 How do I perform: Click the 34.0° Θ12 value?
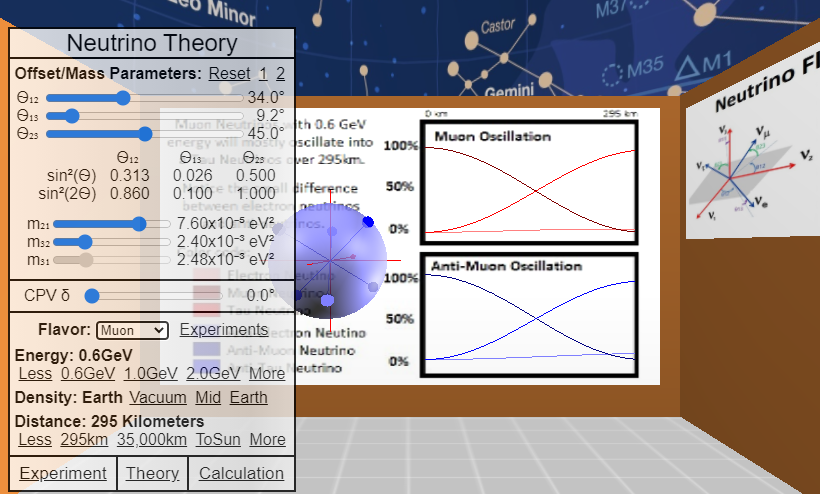coord(266,98)
